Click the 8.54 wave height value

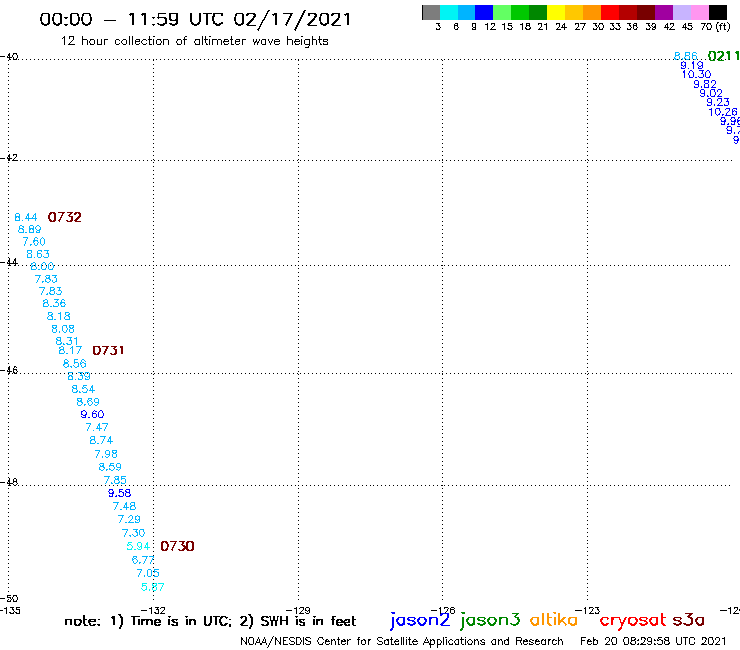coord(83,389)
